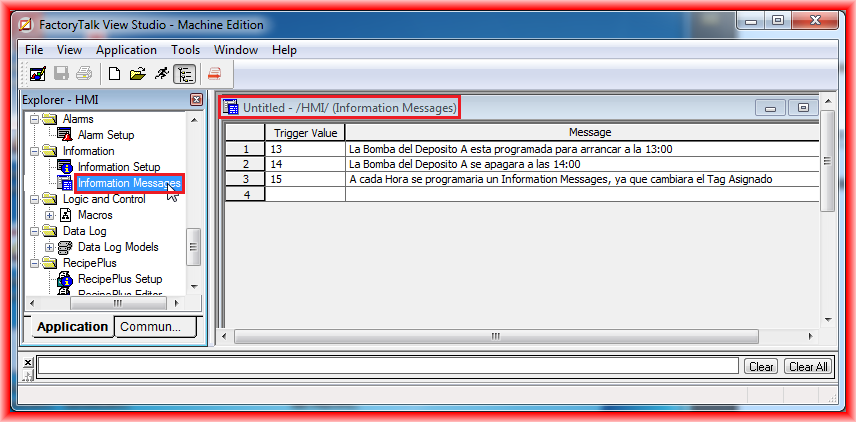Open the Tools menu
Image resolution: width=856 pixels, height=422 pixels.
pyautogui.click(x=185, y=50)
